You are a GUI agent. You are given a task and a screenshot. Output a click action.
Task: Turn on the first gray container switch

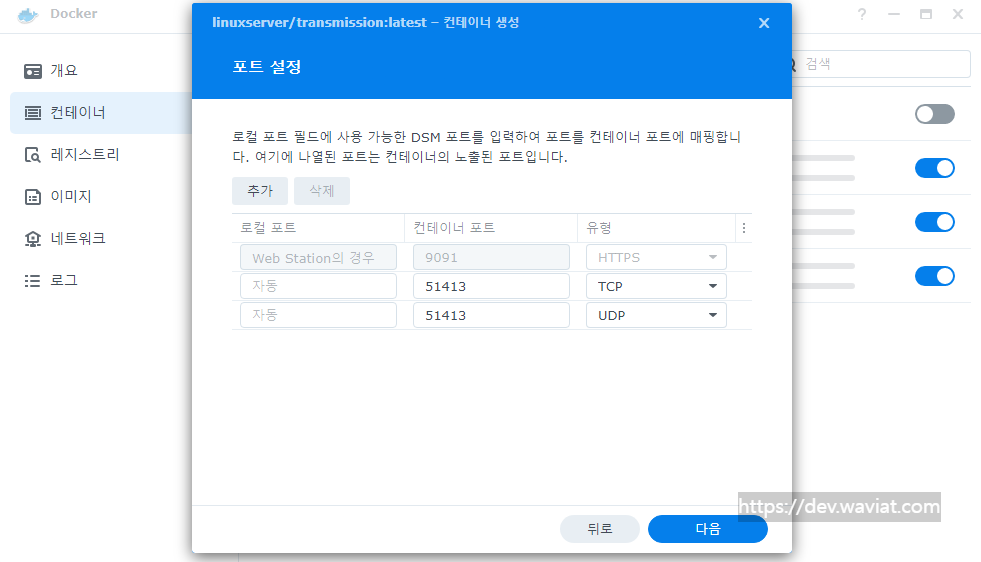935,115
